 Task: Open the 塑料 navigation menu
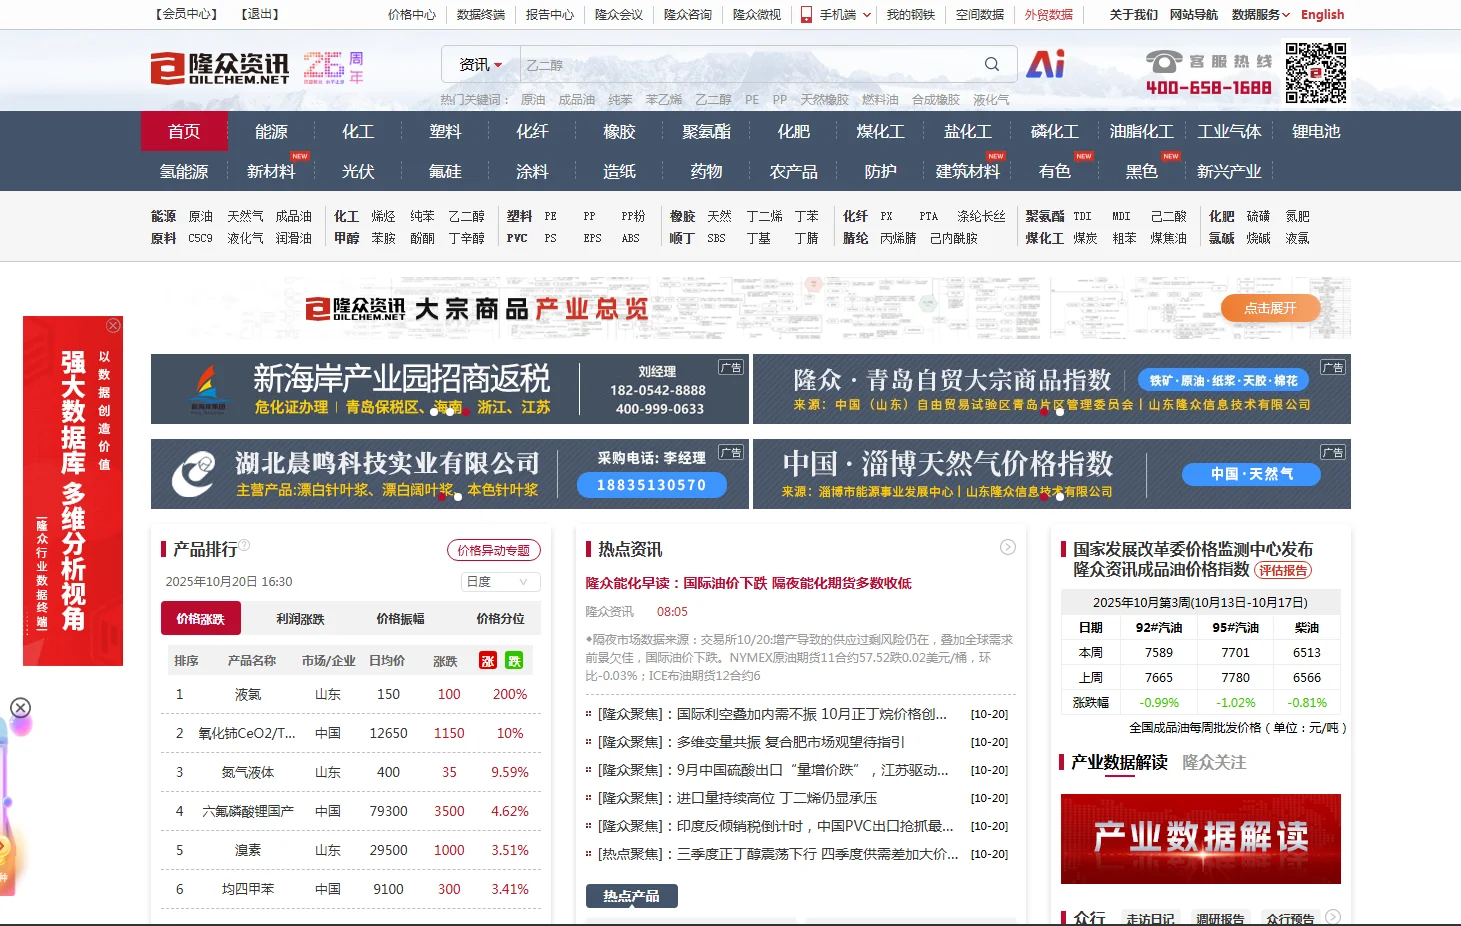click(x=445, y=131)
